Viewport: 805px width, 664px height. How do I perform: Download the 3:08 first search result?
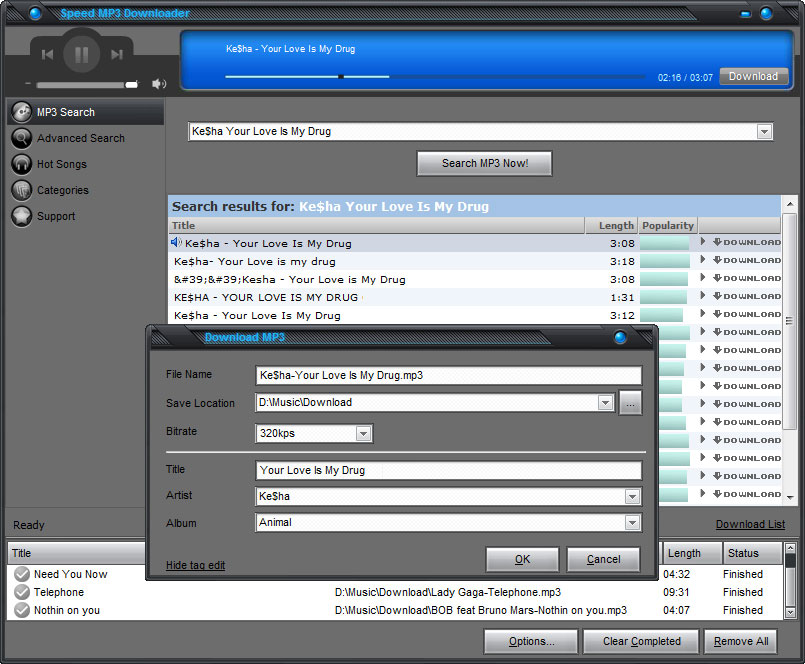747,242
